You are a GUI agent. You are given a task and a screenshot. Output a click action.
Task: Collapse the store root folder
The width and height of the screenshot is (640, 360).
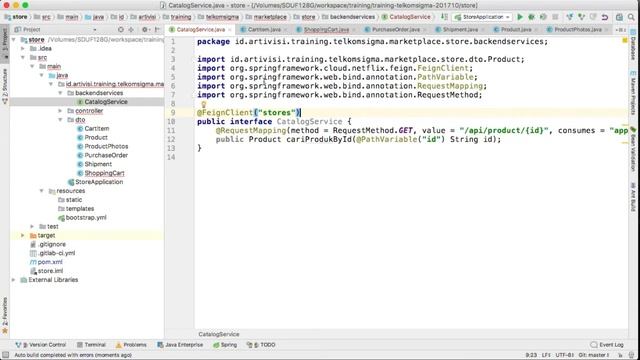click(x=13, y=40)
